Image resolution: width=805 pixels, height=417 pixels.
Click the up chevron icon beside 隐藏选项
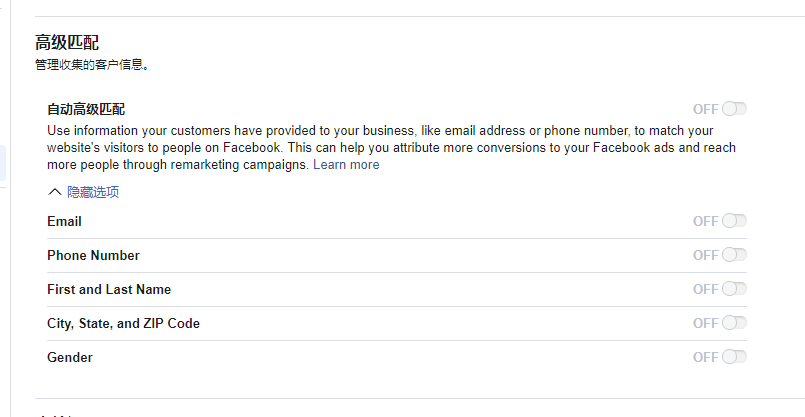point(54,192)
